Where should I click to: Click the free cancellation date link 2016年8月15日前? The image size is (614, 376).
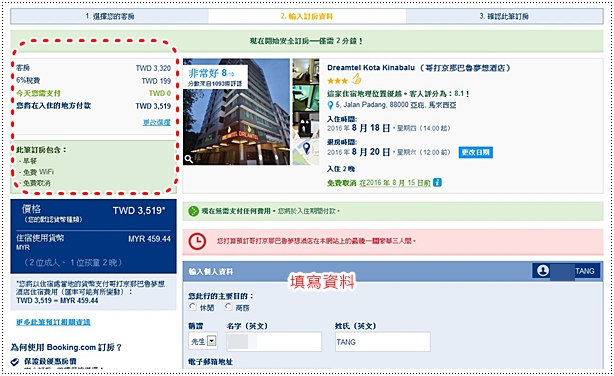pyautogui.click(x=395, y=183)
